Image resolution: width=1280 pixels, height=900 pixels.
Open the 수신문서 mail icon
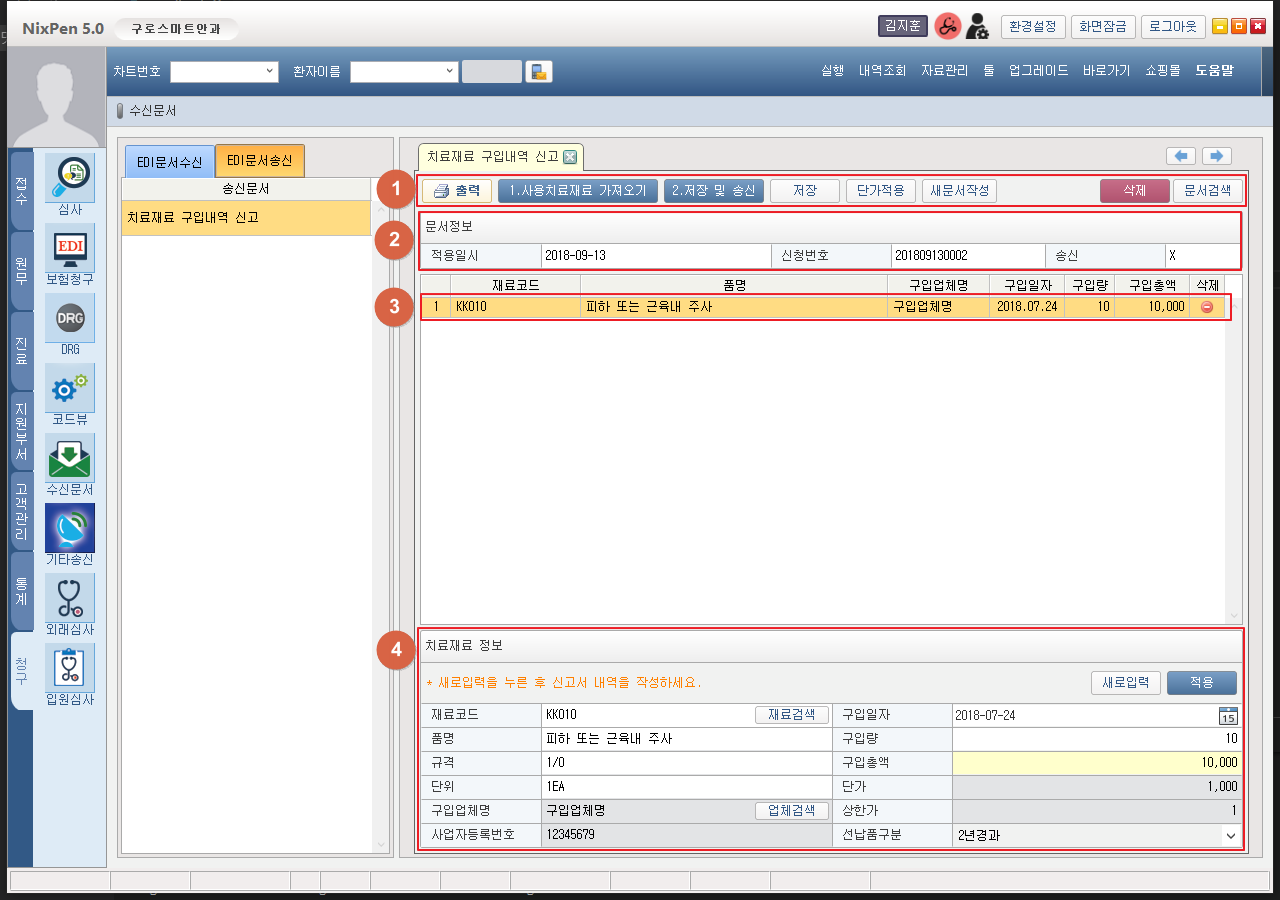(70, 458)
